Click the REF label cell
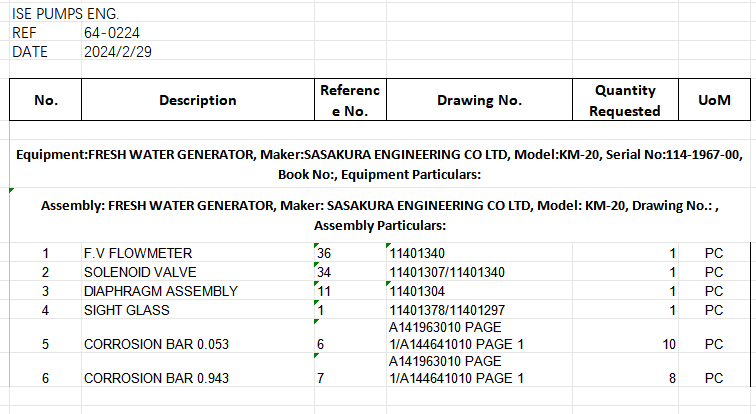Viewport: 756px width, 414px height. (x=46, y=33)
